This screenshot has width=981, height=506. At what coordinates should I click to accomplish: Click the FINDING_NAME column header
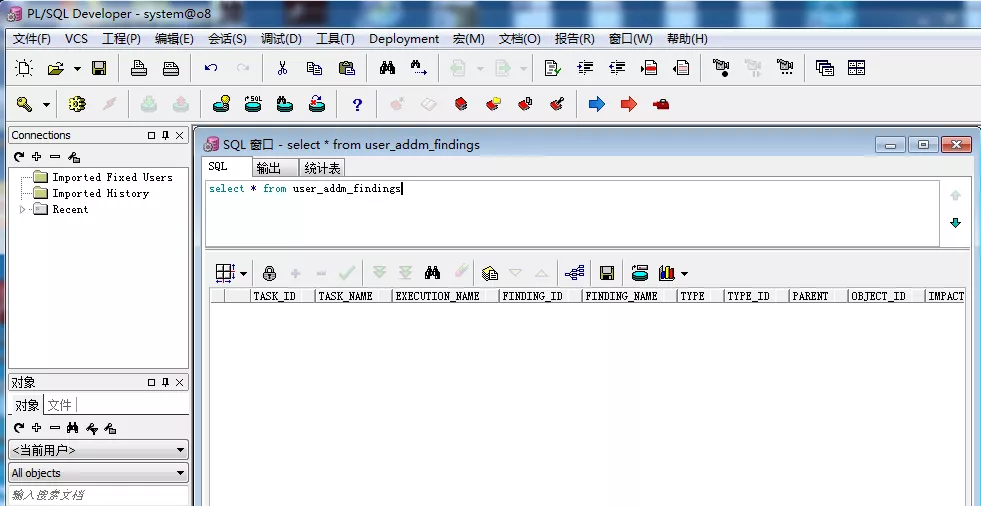pyautogui.click(x=629, y=296)
